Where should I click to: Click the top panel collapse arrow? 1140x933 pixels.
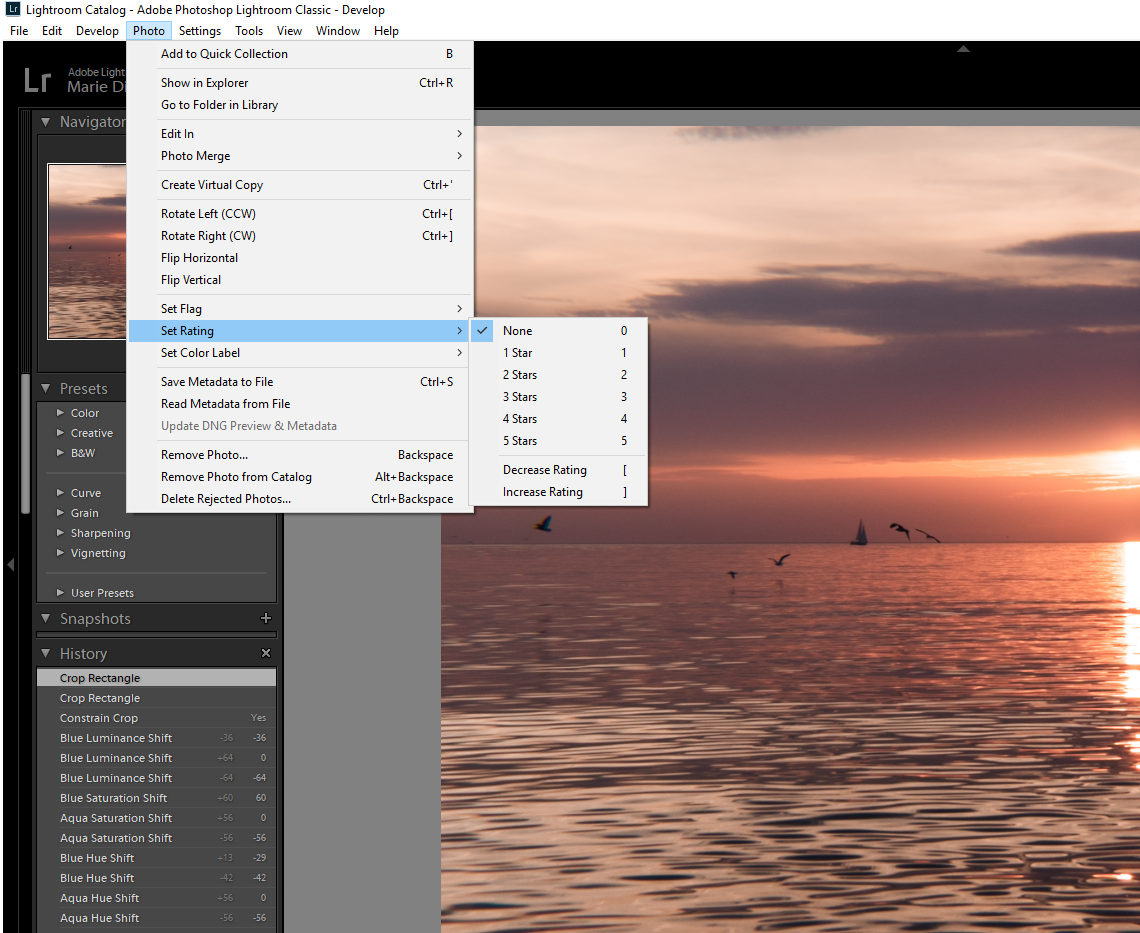[x=963, y=49]
